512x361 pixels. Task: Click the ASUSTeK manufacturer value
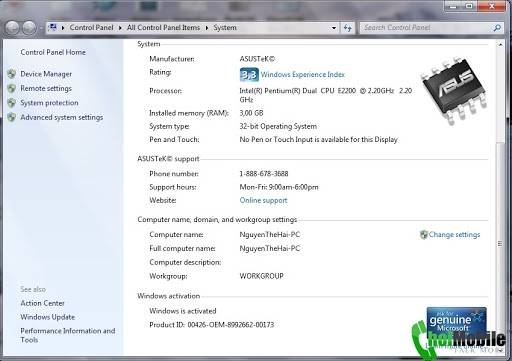(x=257, y=59)
